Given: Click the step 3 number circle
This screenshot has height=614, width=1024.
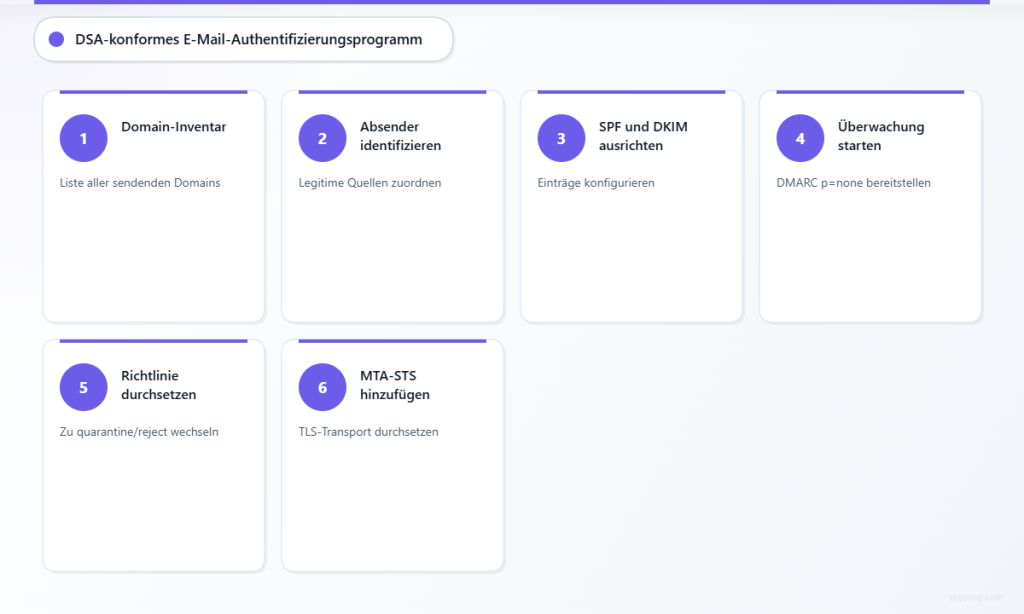Looking at the screenshot, I should click(x=562, y=138).
